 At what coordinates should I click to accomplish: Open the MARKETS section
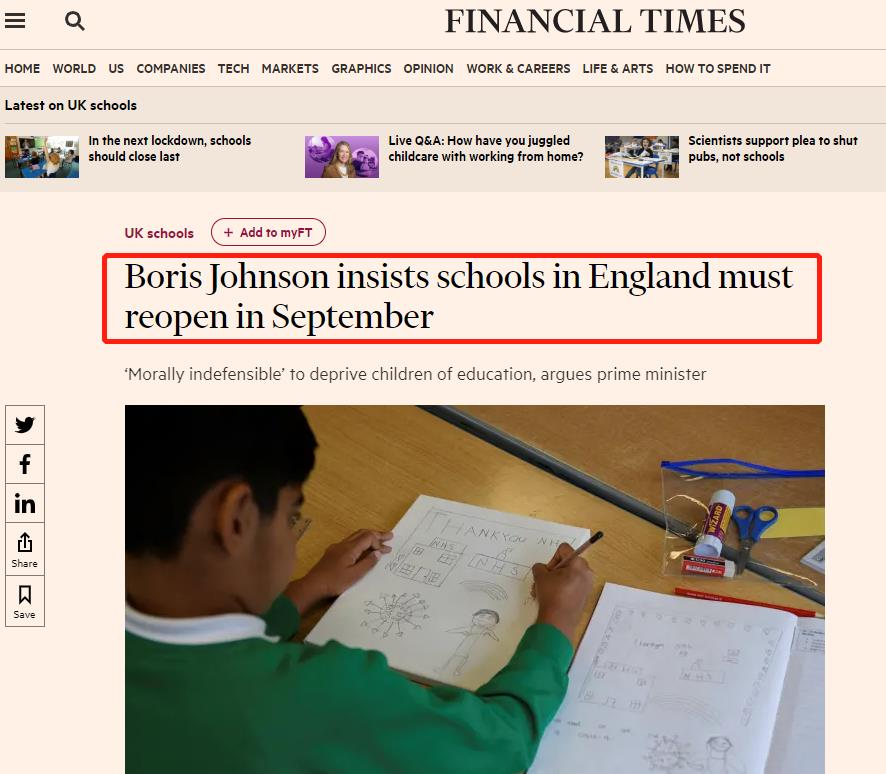(x=290, y=68)
